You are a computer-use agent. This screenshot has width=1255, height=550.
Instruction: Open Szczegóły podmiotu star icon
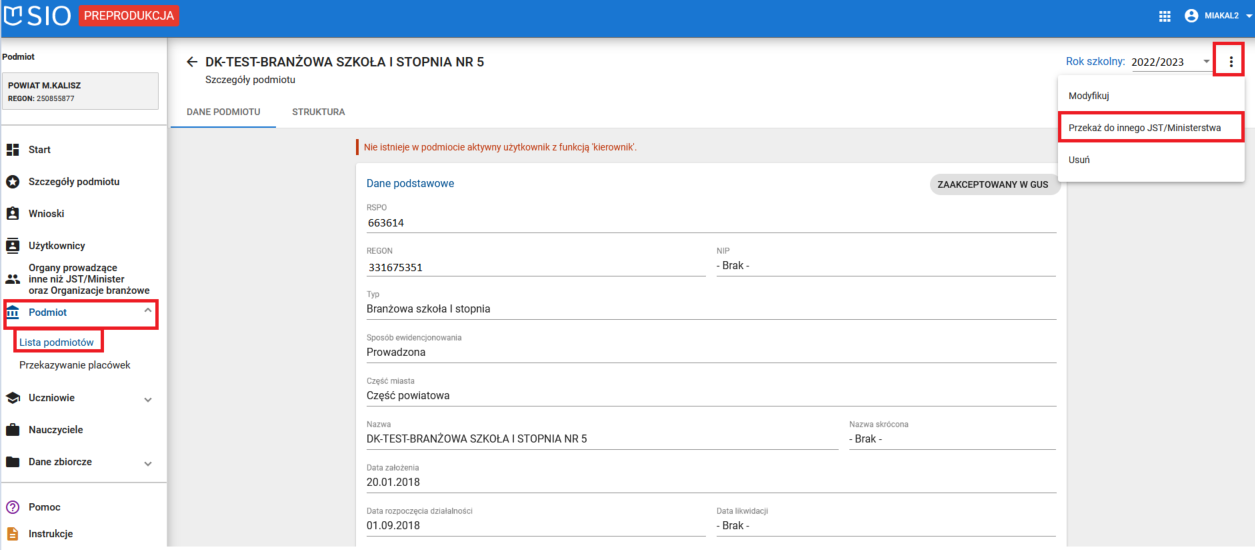[x=13, y=182]
